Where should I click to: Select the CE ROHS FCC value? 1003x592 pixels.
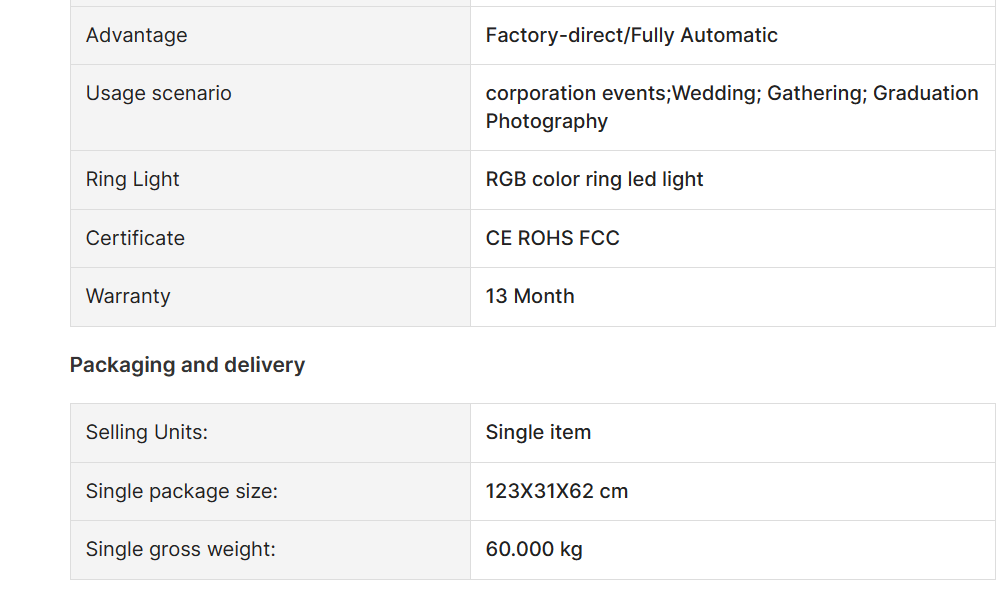553,238
